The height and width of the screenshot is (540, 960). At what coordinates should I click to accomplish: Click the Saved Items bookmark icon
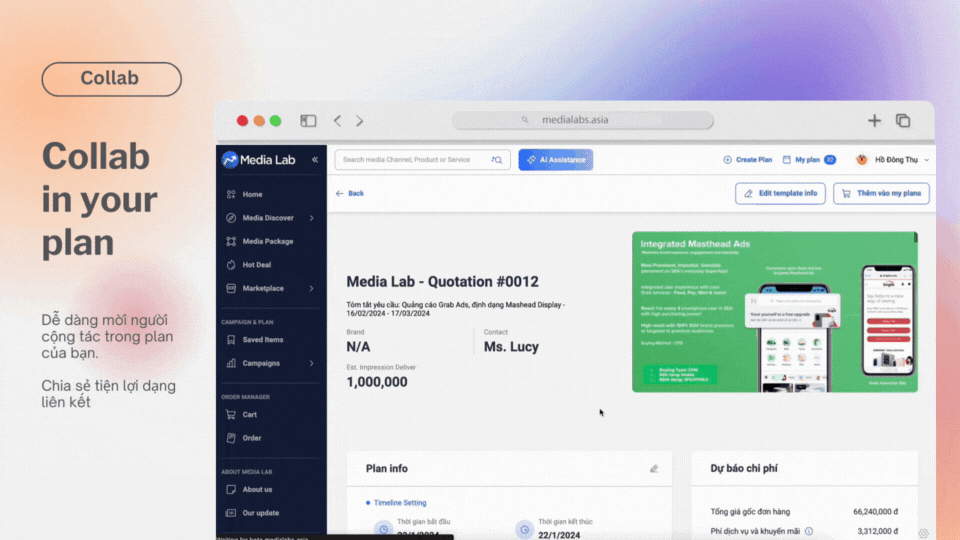point(231,340)
